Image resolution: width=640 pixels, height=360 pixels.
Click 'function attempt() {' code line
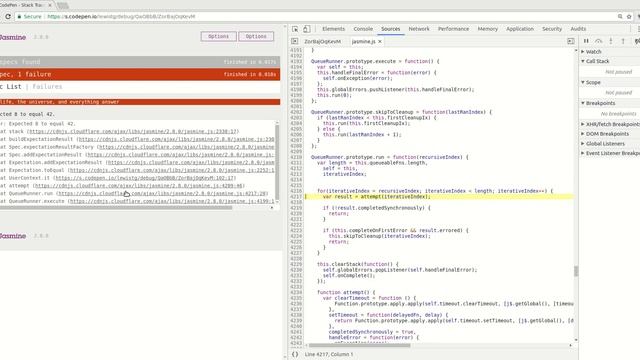(346, 293)
